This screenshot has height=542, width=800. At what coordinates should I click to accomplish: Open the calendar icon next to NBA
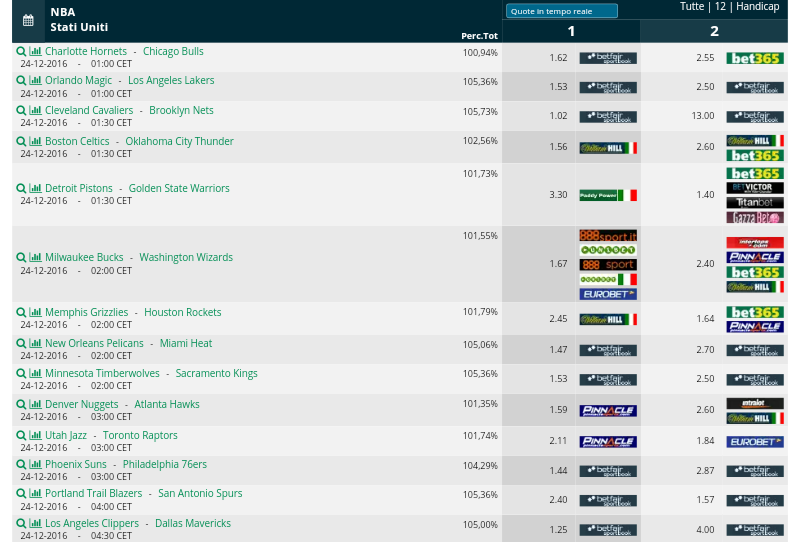point(28,20)
